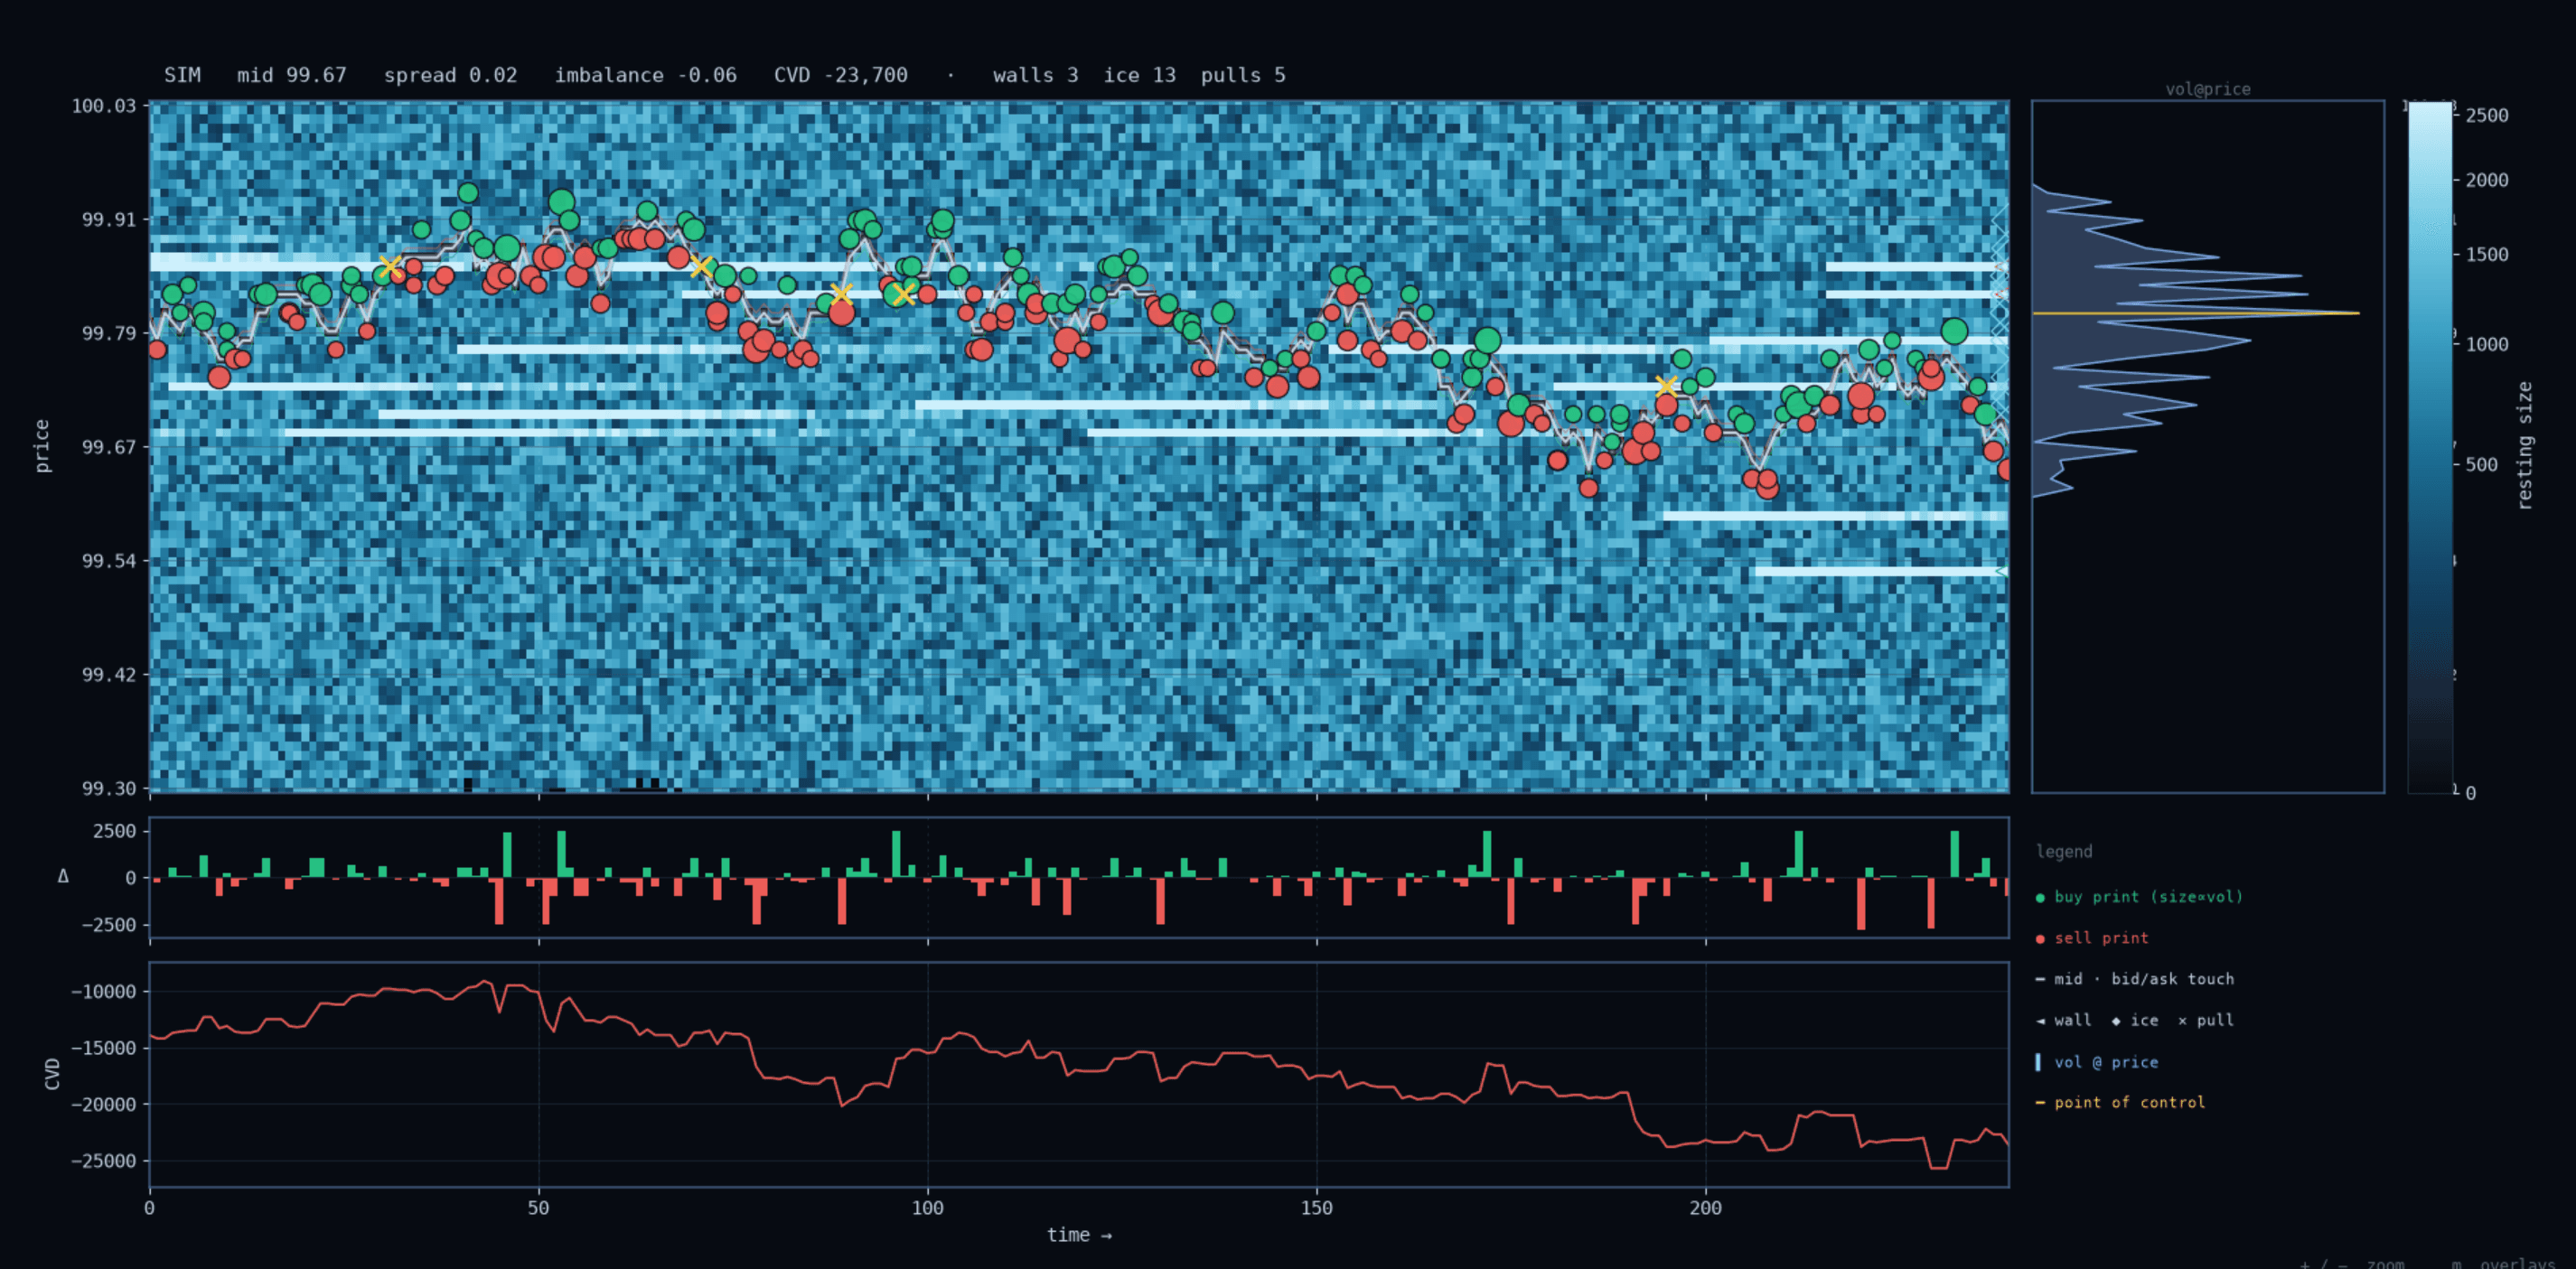Click the Δ delta panel axis label

point(63,876)
